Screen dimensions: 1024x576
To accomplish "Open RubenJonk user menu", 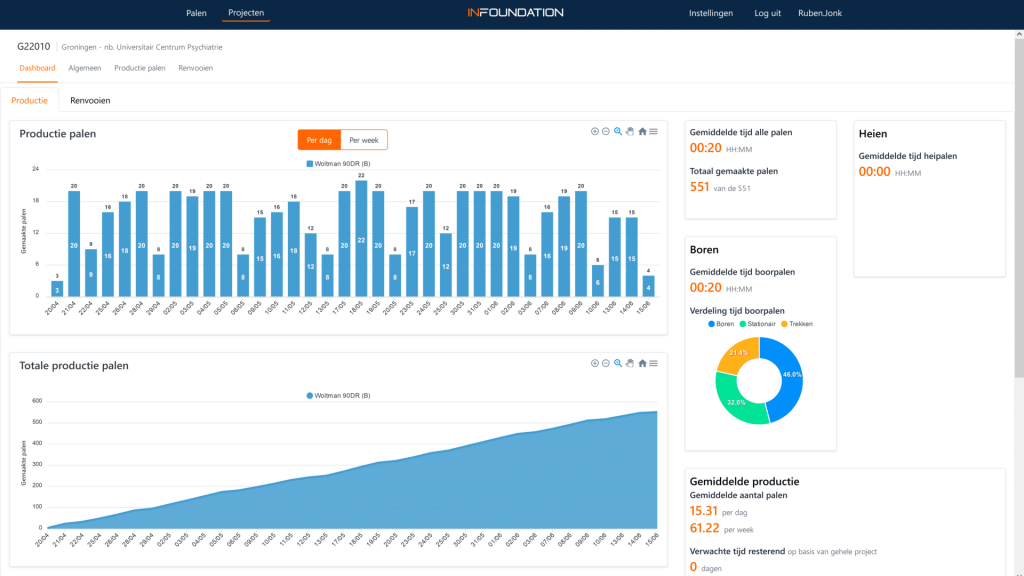I will [x=821, y=13].
